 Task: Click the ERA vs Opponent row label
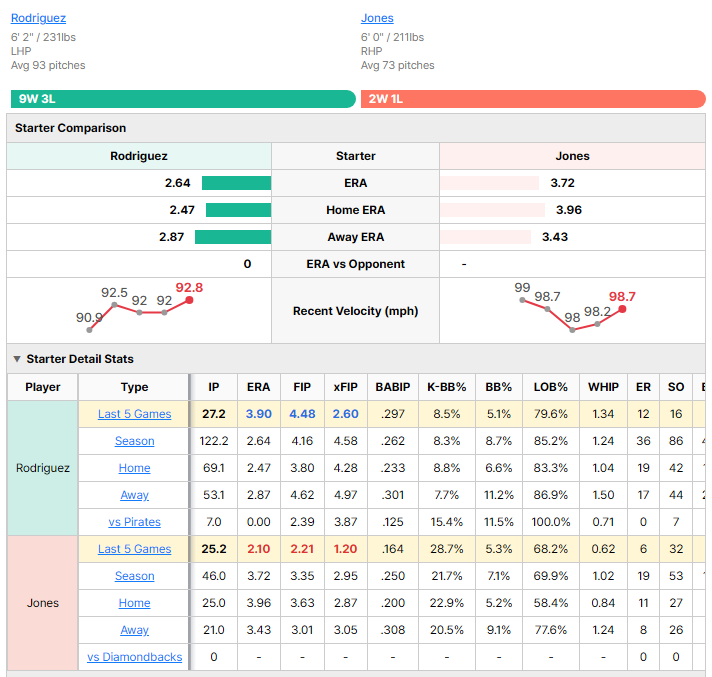[x=356, y=264]
